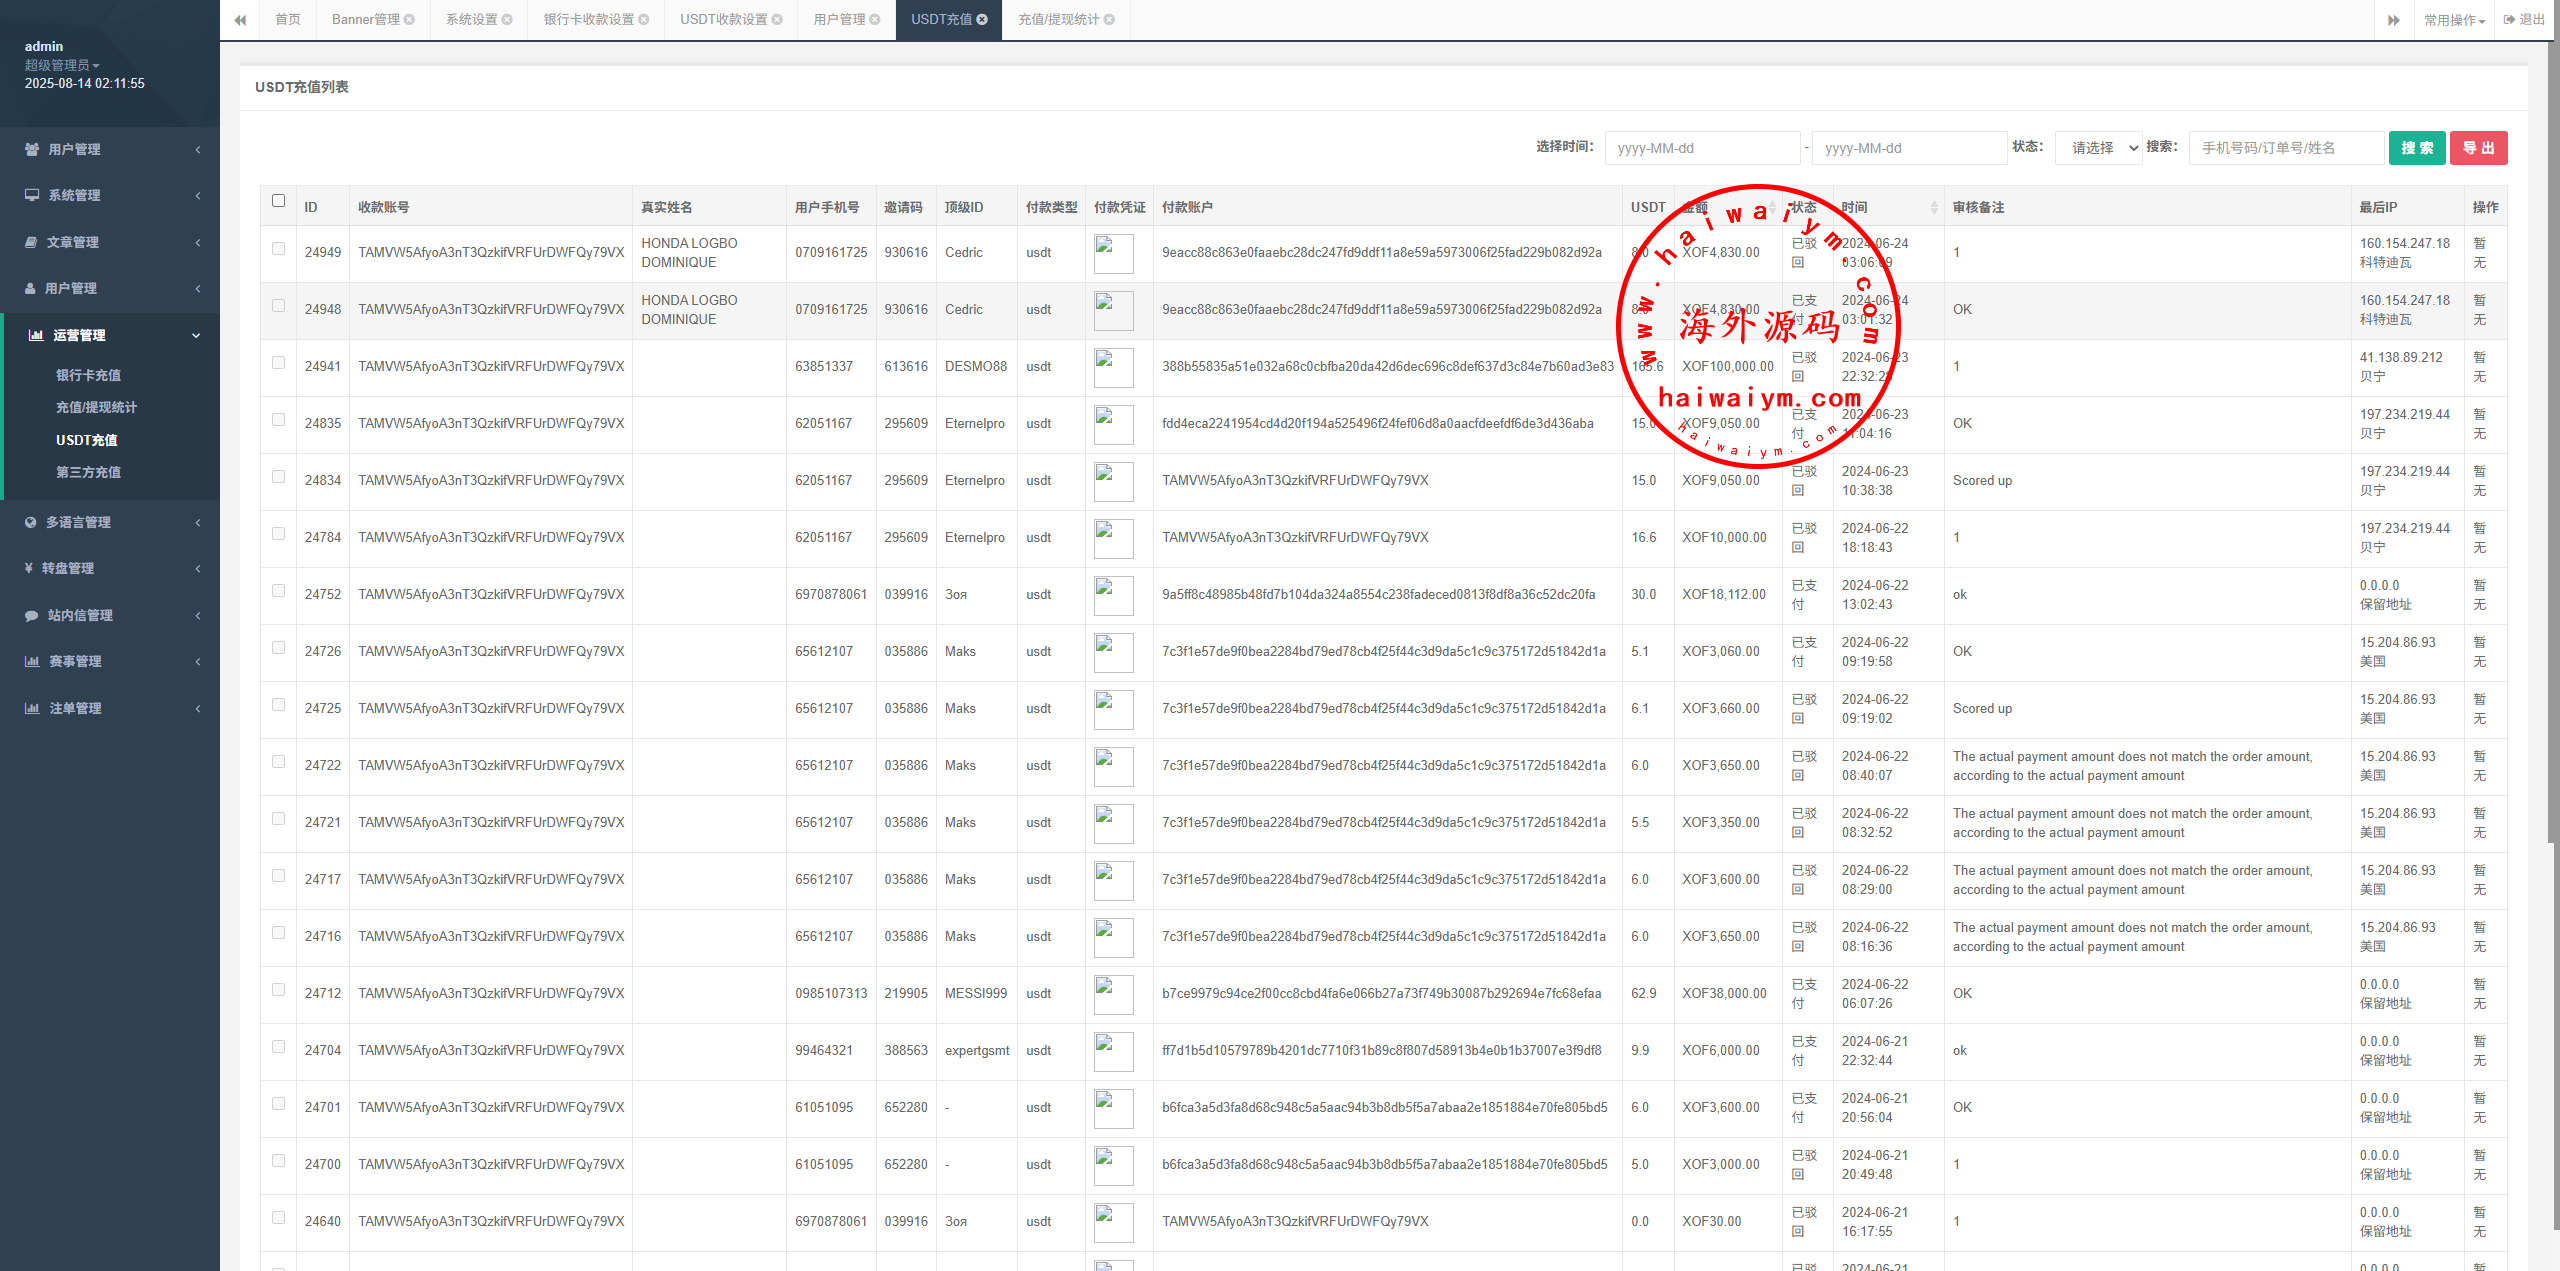Open 第三方充值 in the sidebar submenu
Image resolution: width=2560 pixels, height=1271 pixels.
(88, 473)
